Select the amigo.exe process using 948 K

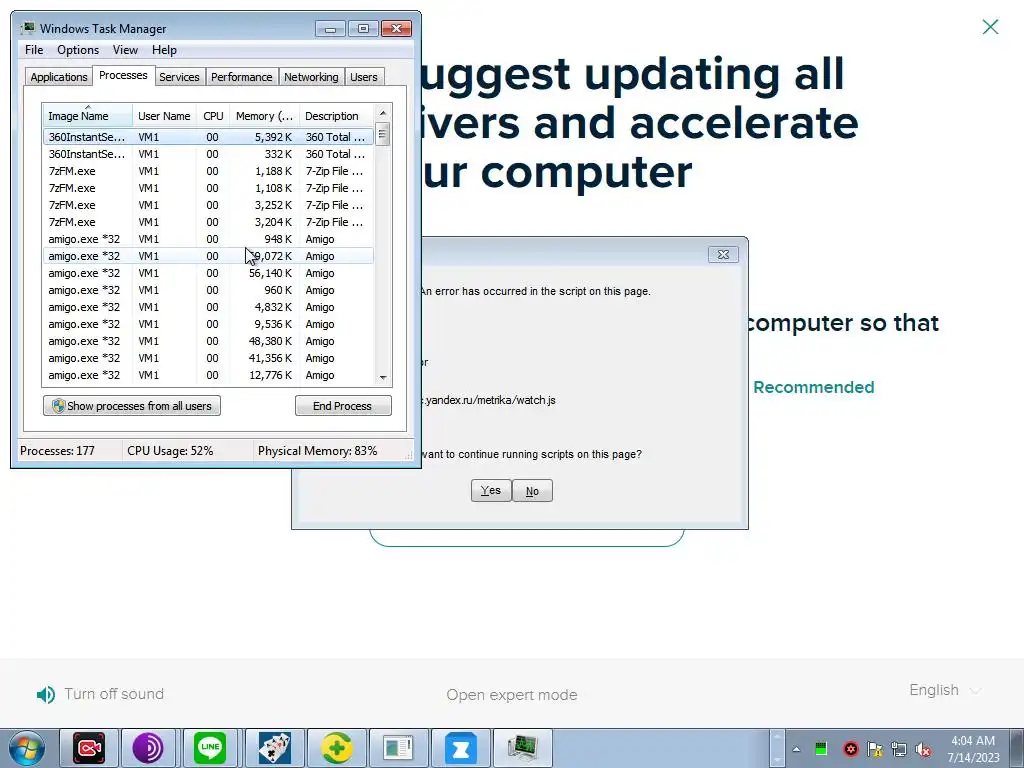click(x=208, y=239)
